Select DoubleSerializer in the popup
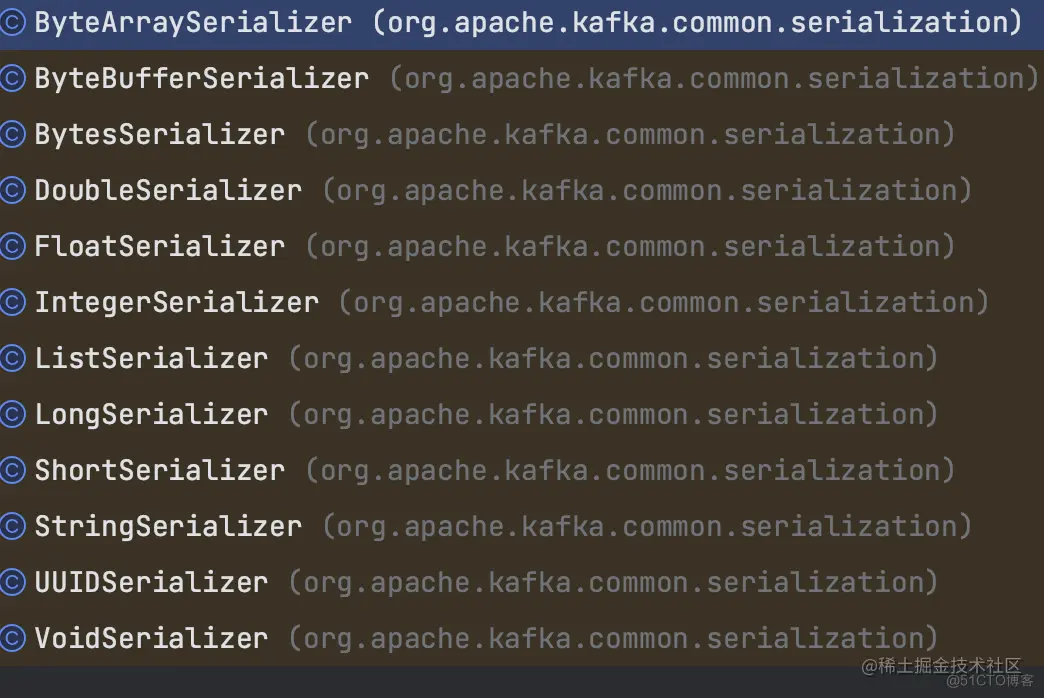The image size is (1044, 698). point(522,190)
